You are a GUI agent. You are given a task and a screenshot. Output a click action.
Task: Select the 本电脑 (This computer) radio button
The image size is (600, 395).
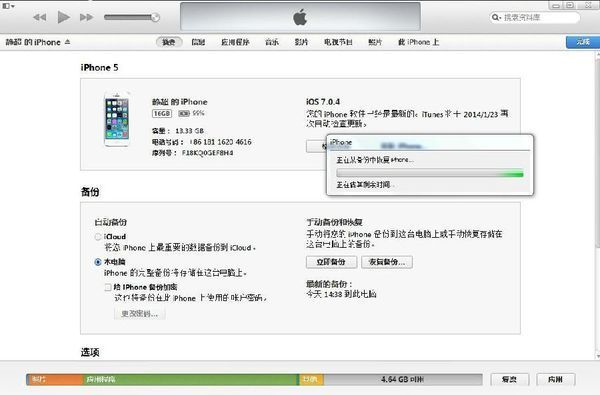point(98,262)
